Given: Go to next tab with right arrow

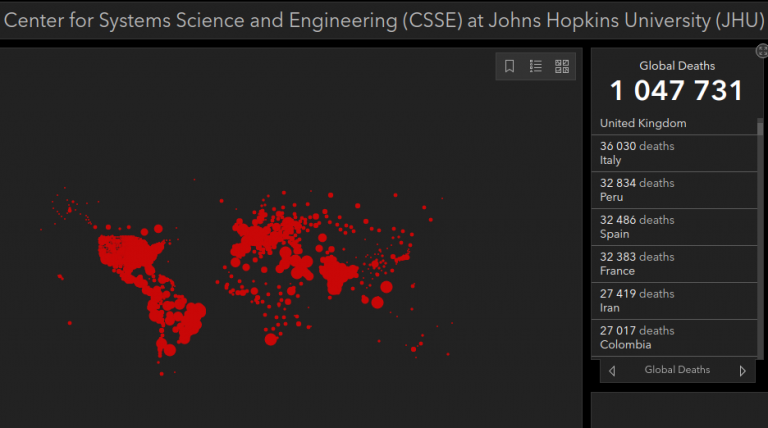Looking at the screenshot, I should pos(742,370).
